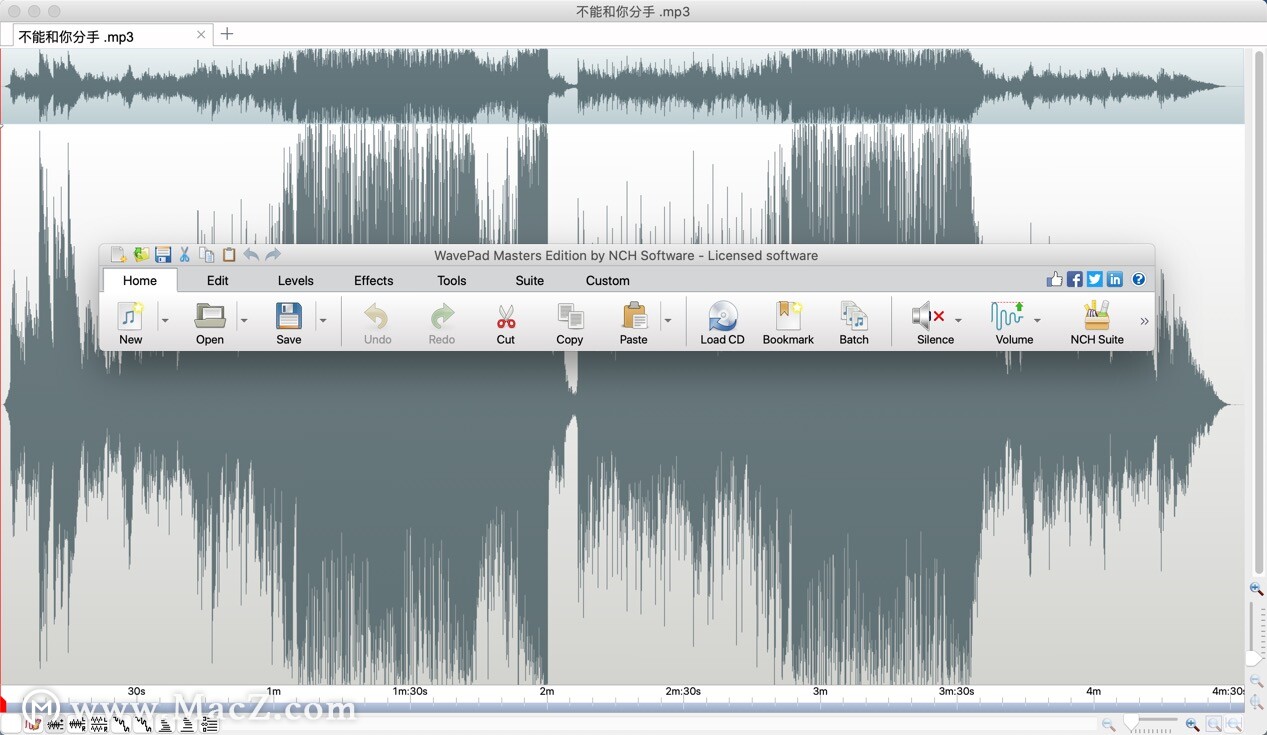Open the NCH Suite toolbox

(1097, 323)
